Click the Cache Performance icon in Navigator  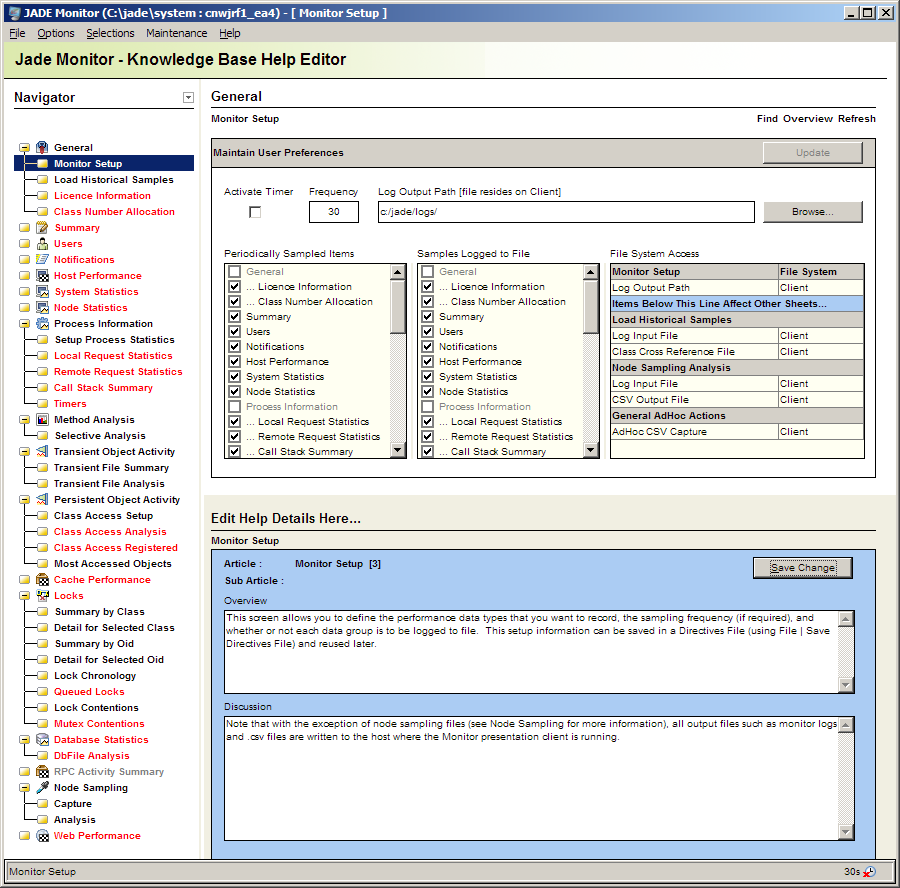(43, 580)
